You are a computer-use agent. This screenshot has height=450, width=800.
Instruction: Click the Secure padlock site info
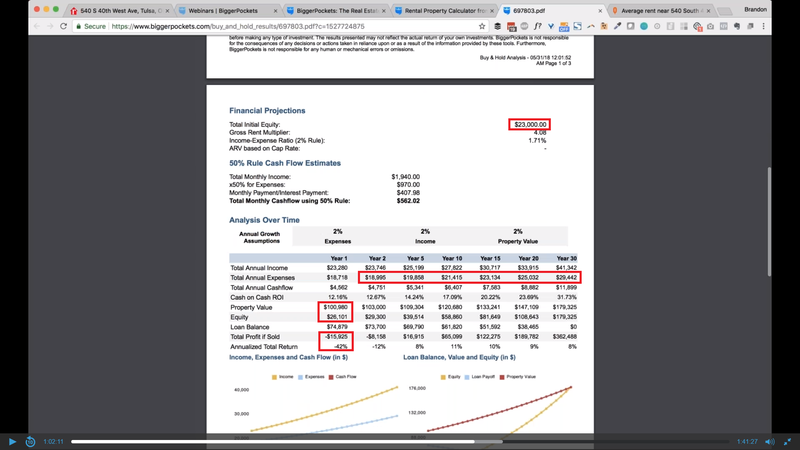(x=90, y=26)
